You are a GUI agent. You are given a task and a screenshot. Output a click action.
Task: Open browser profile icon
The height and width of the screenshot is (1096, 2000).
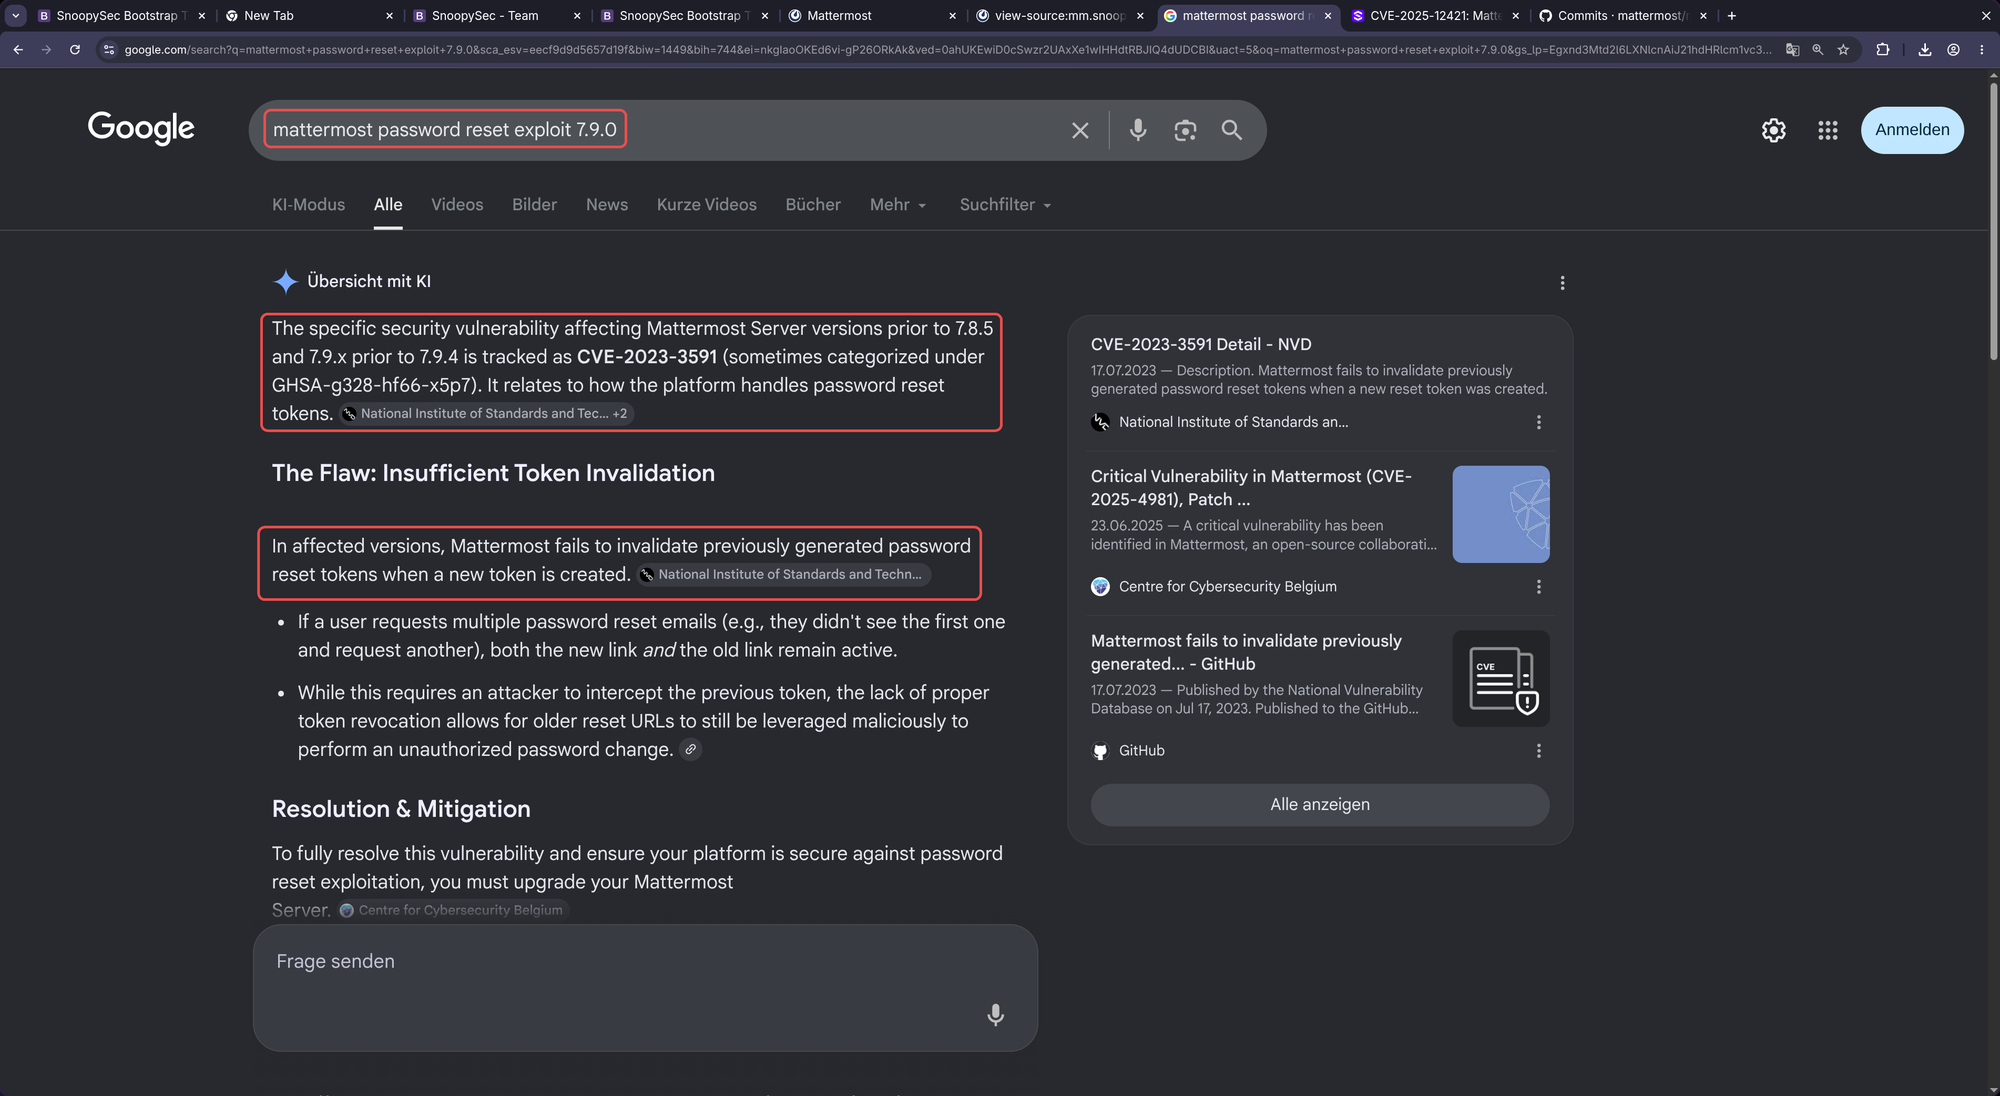tap(1953, 49)
